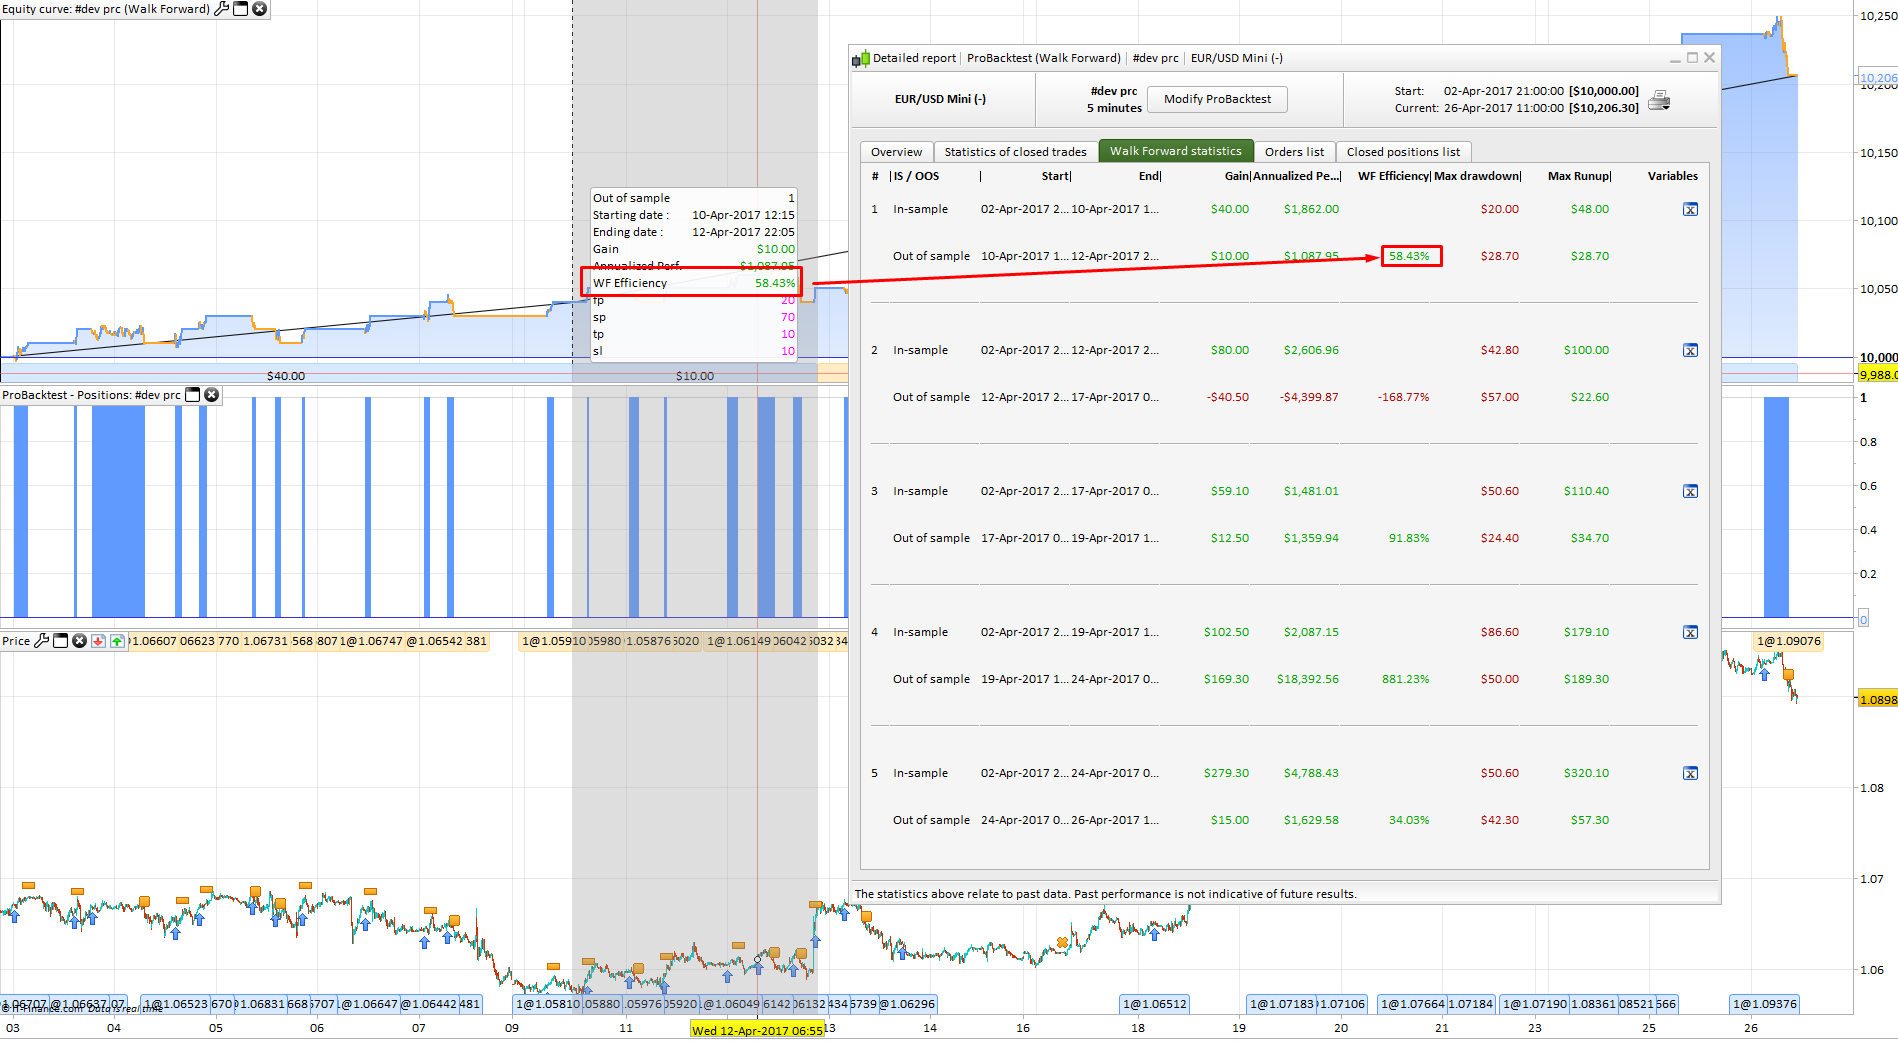Screen dimensions: 1898x1041
Task: Select the 91.83% WF Efficiency value
Action: [1408, 538]
